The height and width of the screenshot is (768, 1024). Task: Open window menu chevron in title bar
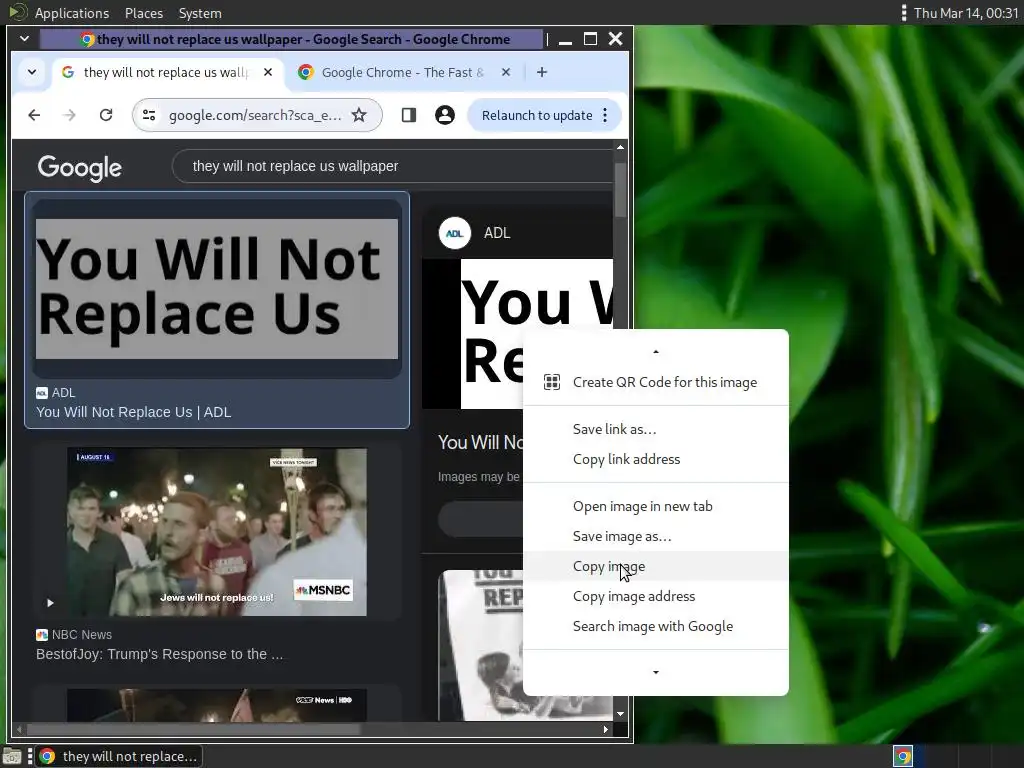point(24,39)
